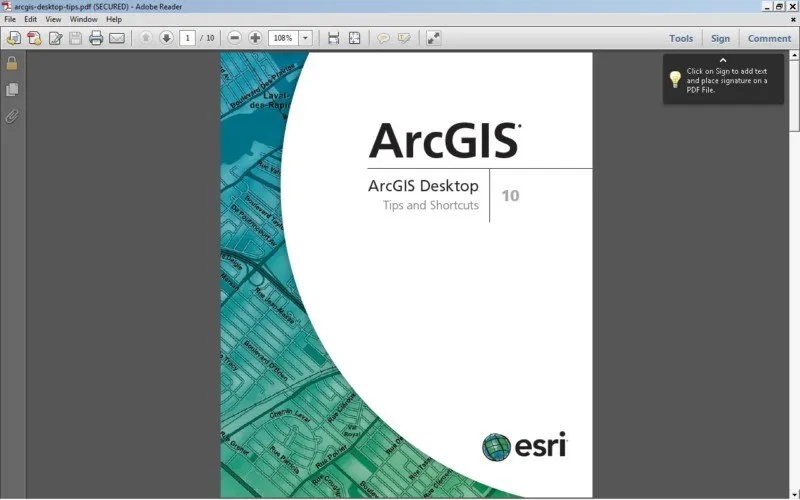Click the security padlock icon in sidebar

[x=12, y=63]
